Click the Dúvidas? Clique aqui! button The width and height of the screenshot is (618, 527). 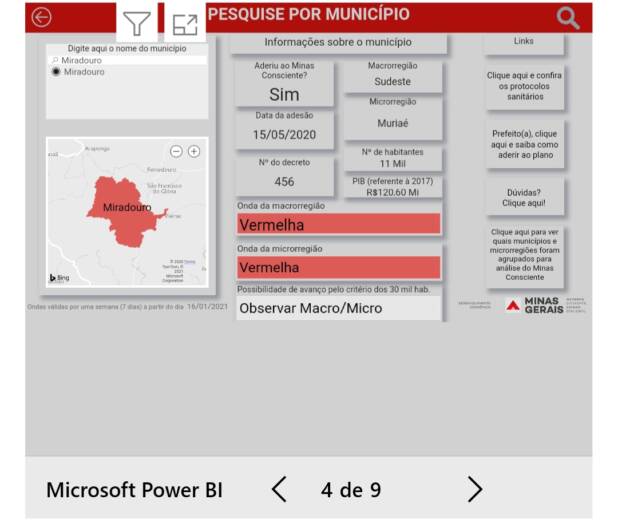(x=524, y=198)
